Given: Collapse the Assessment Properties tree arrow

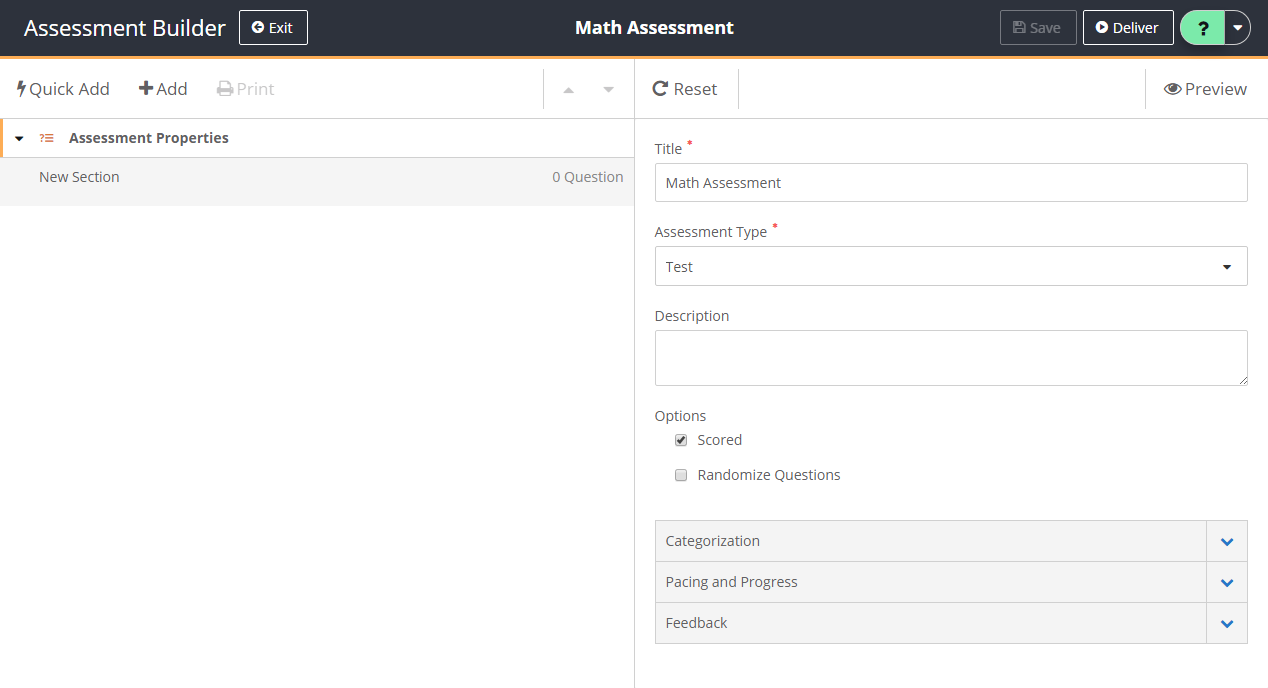Looking at the screenshot, I should click(x=19, y=138).
